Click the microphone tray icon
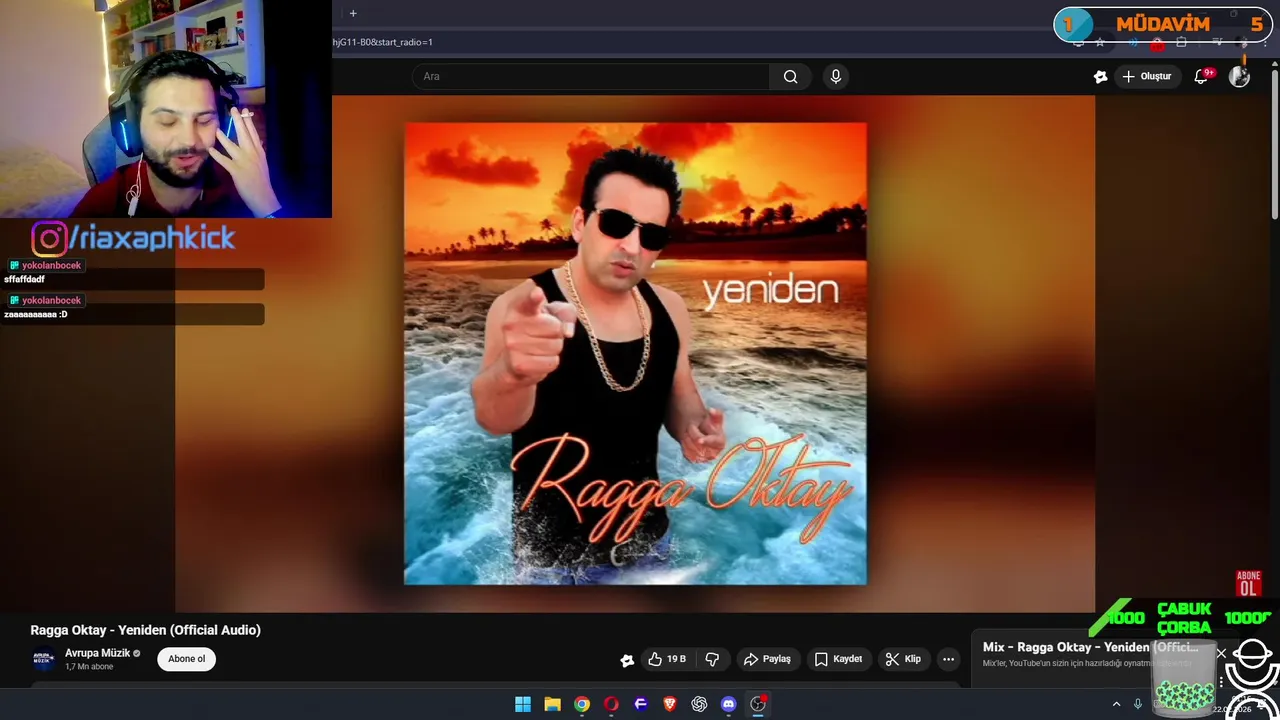The height and width of the screenshot is (720, 1280). pyautogui.click(x=1138, y=704)
